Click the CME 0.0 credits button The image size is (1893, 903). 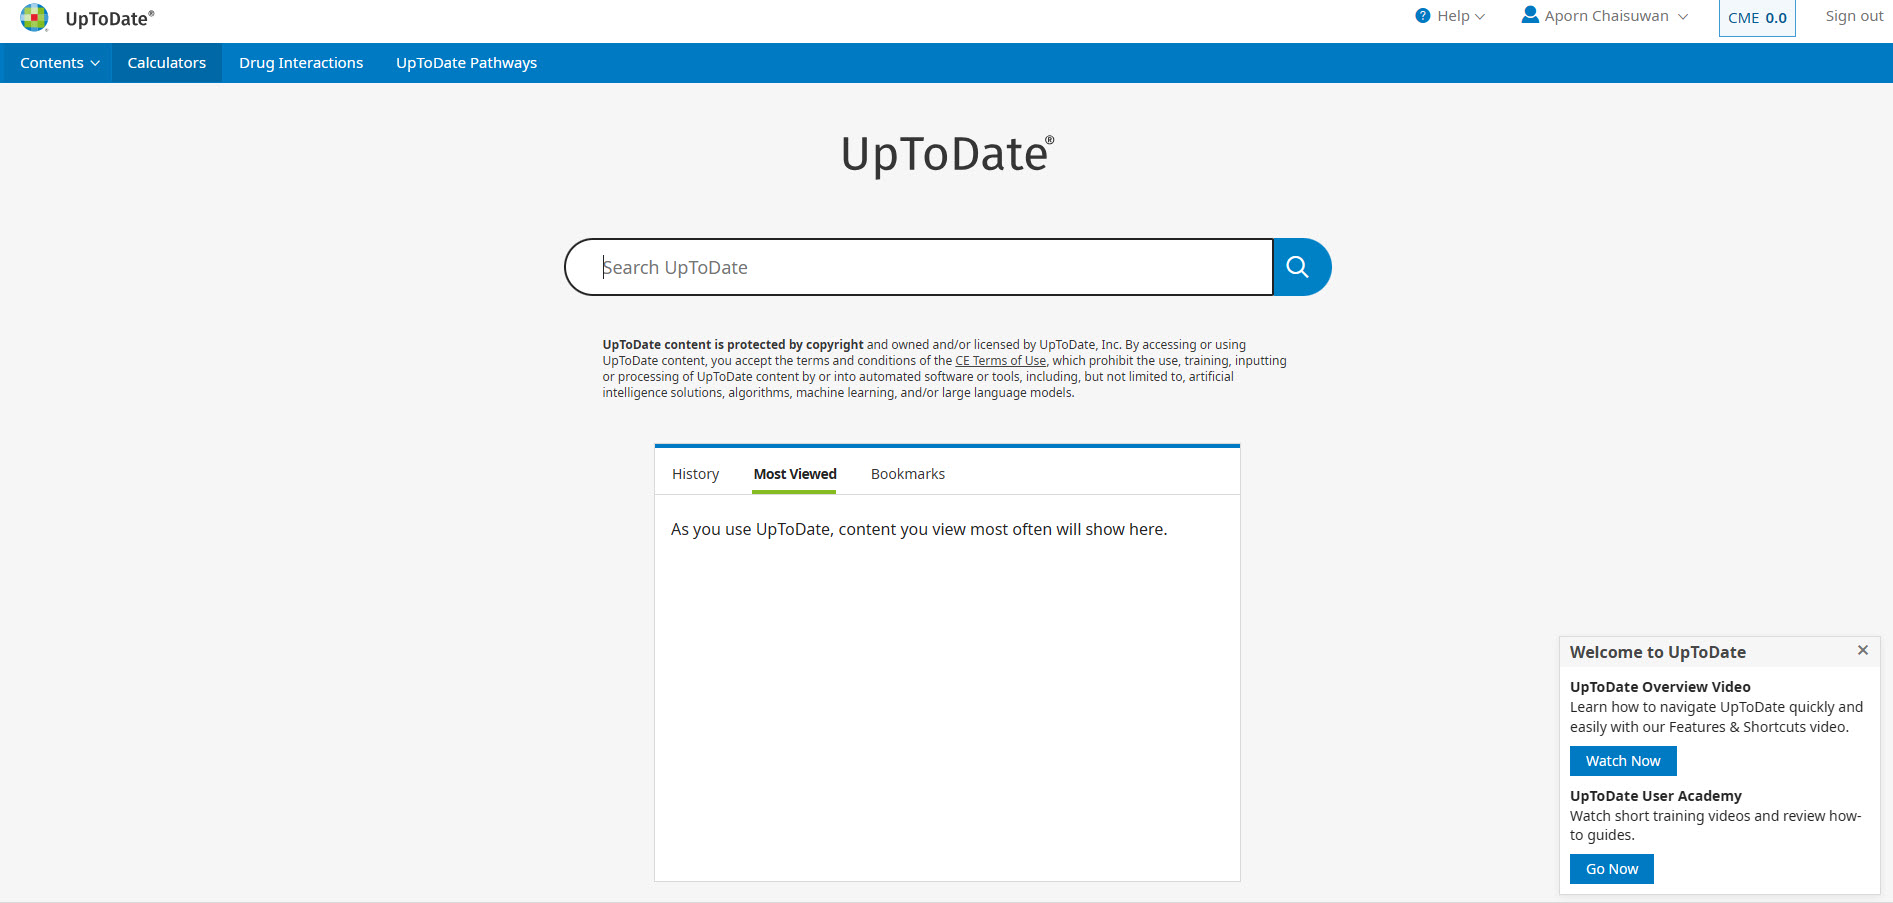[1757, 18]
